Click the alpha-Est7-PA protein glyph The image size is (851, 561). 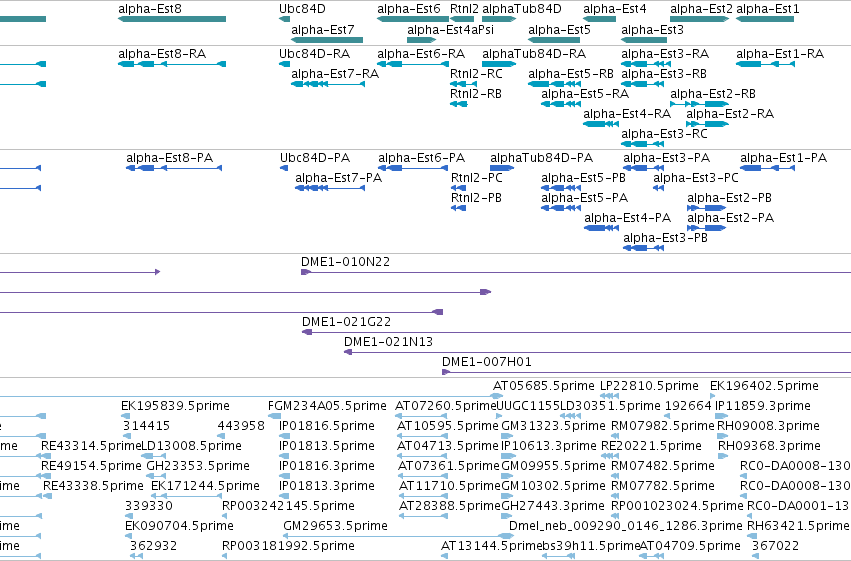(330, 188)
